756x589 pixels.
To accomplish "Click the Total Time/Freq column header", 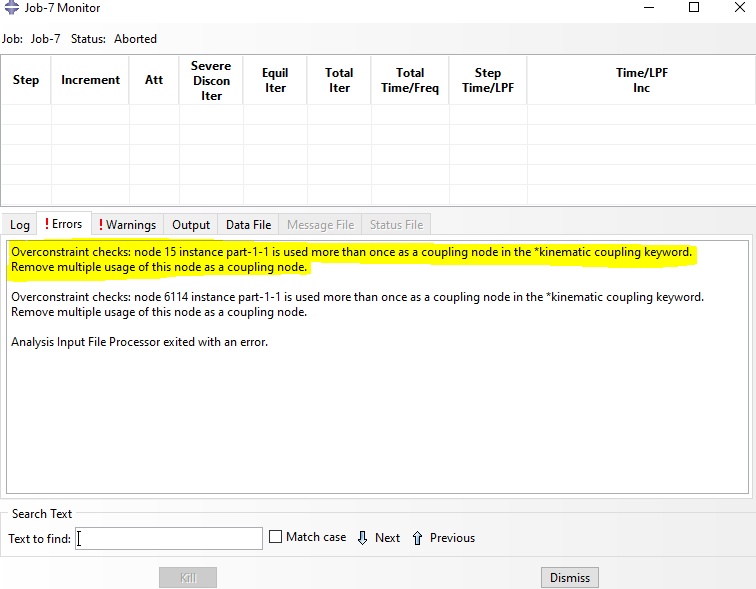I will 410,80.
